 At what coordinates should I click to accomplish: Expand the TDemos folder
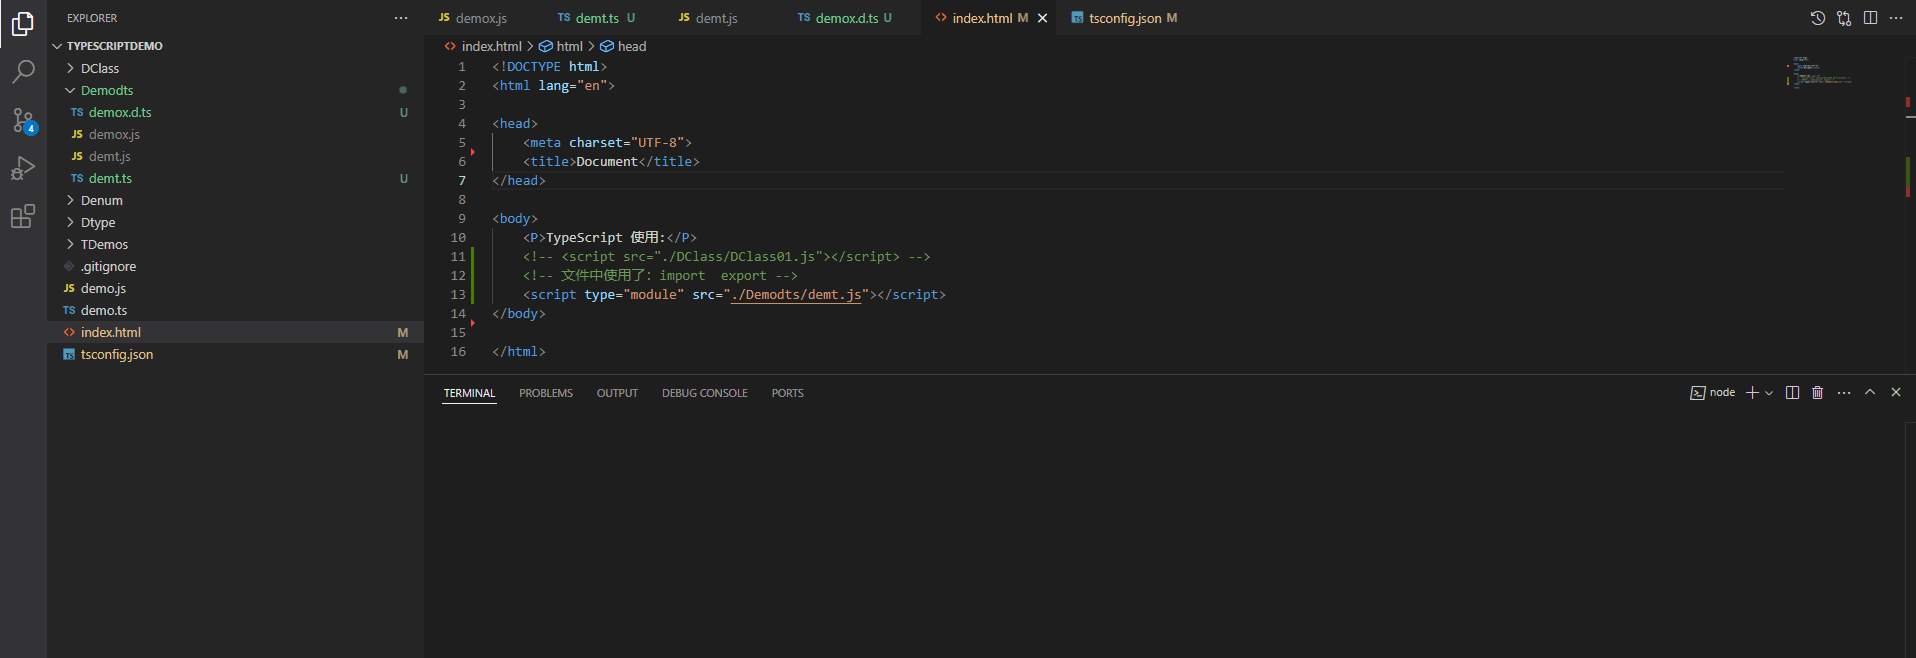(x=235, y=244)
